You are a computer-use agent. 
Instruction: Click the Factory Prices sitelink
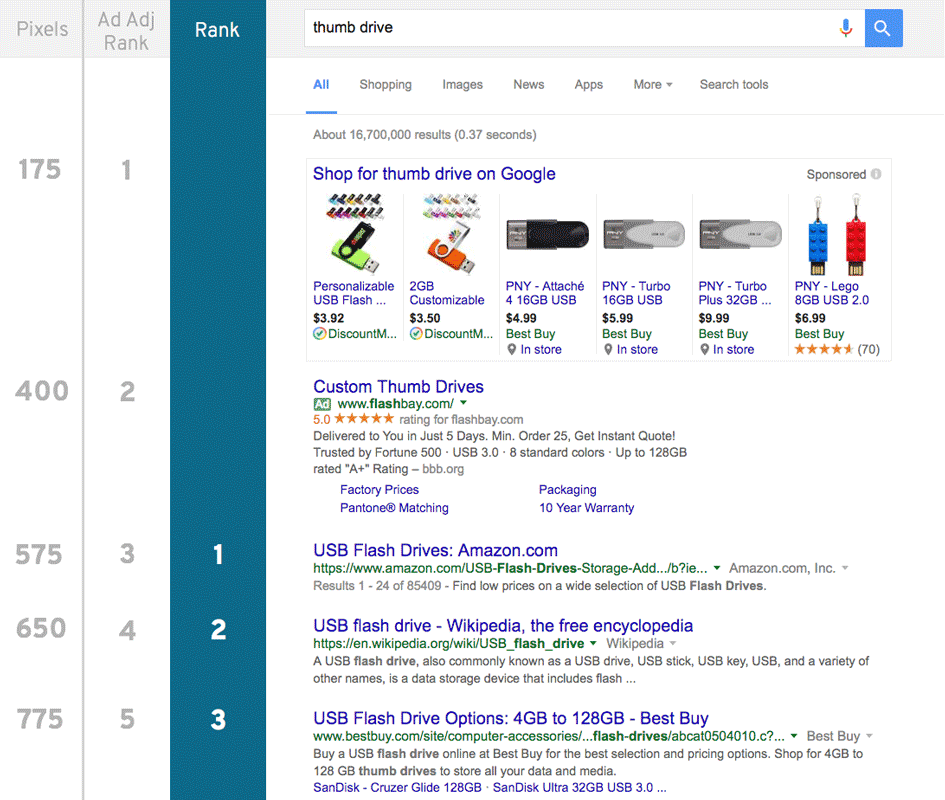379,490
